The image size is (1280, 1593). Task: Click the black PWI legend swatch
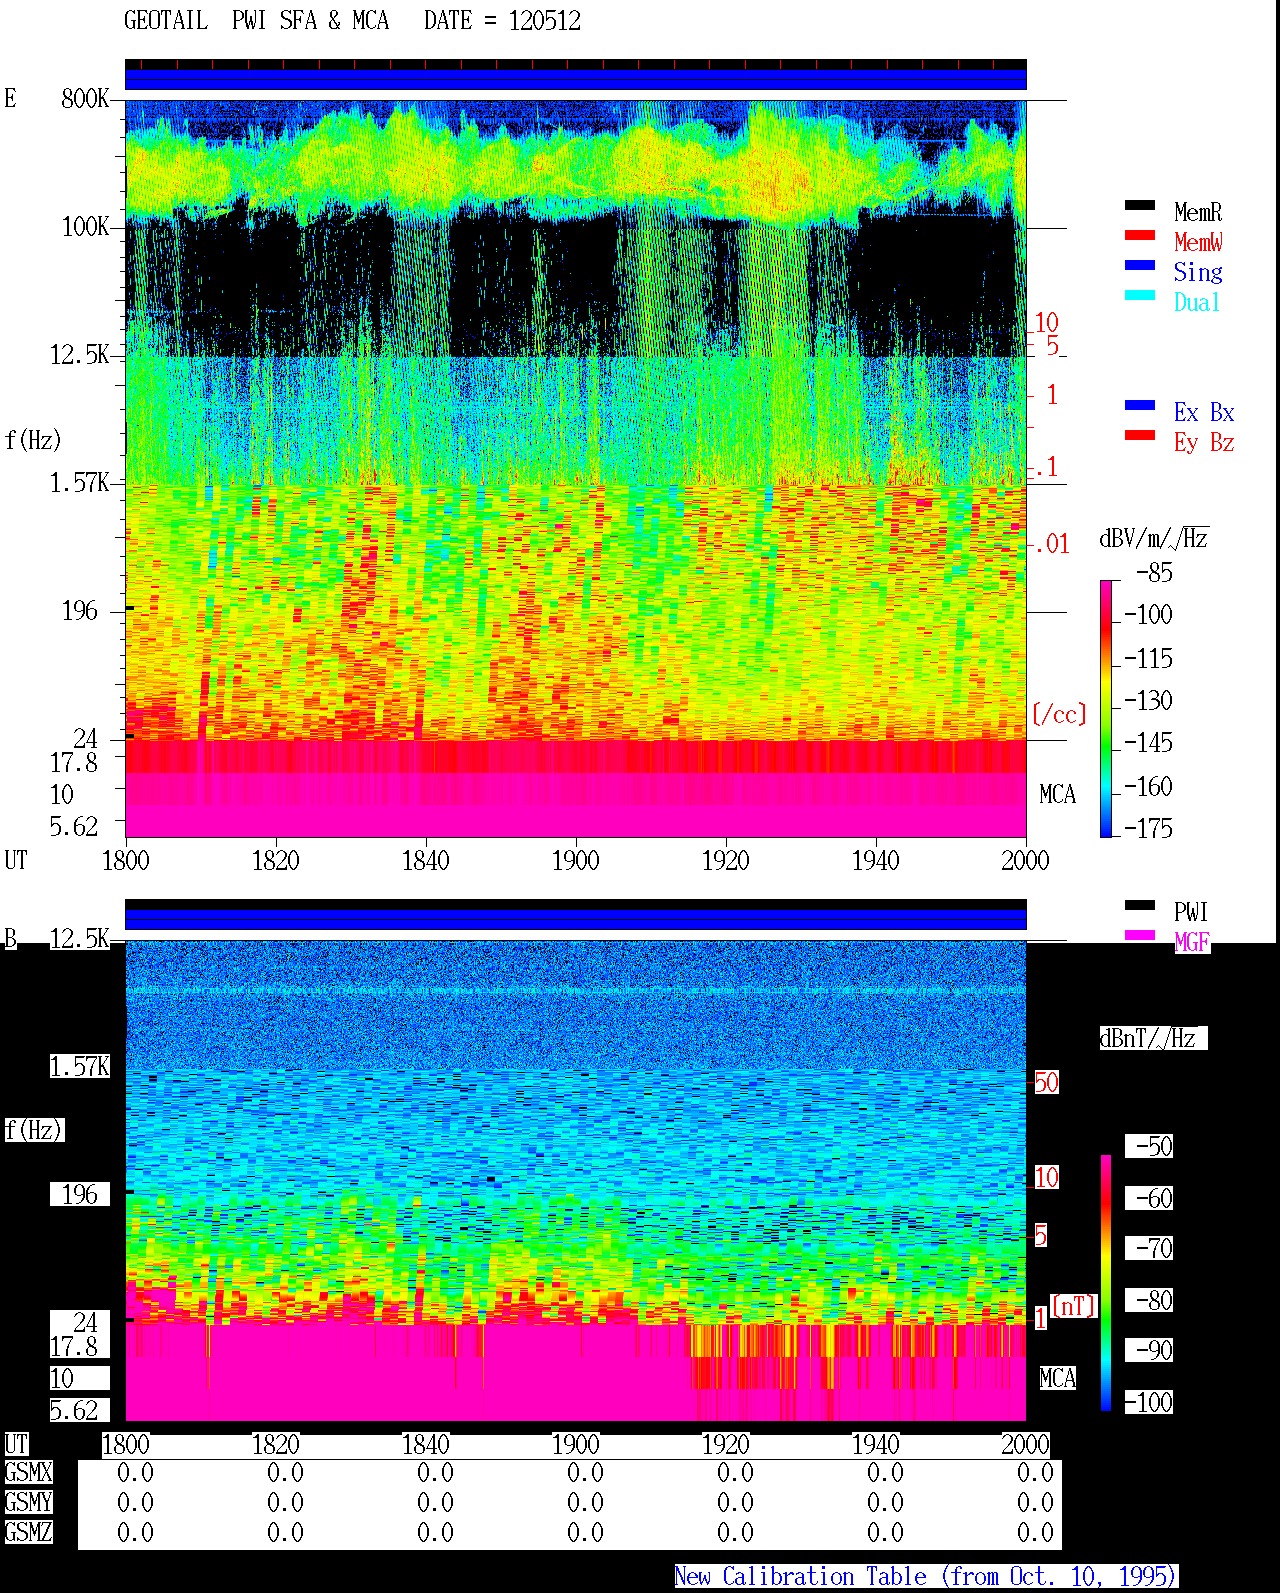(1140, 906)
